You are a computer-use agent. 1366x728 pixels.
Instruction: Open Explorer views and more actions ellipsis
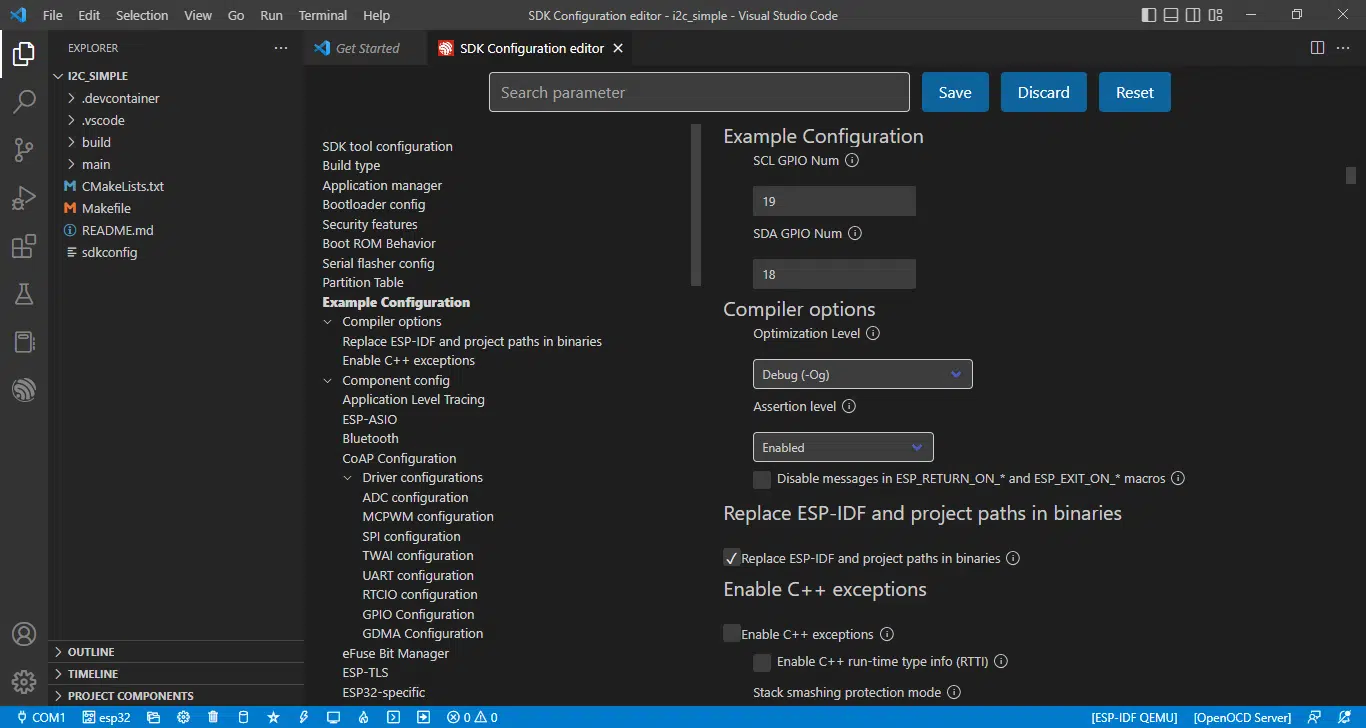(280, 48)
